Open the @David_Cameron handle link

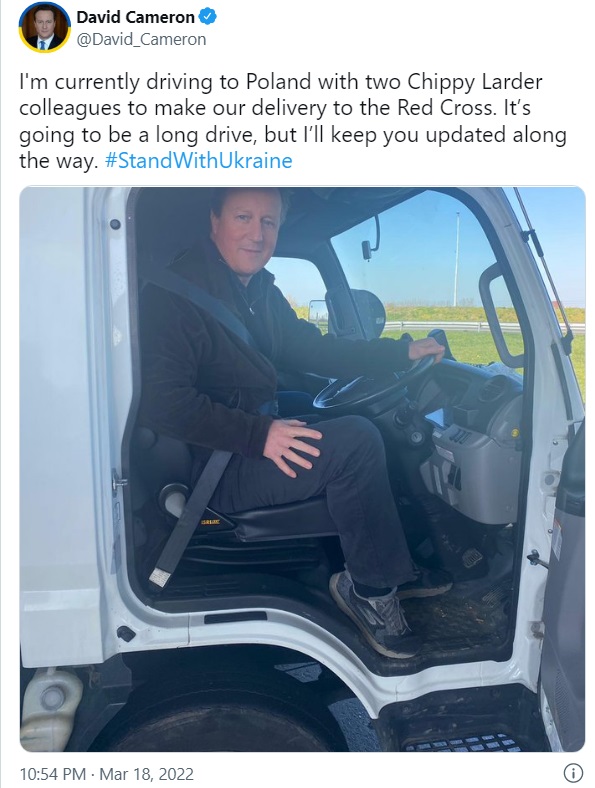(141, 39)
